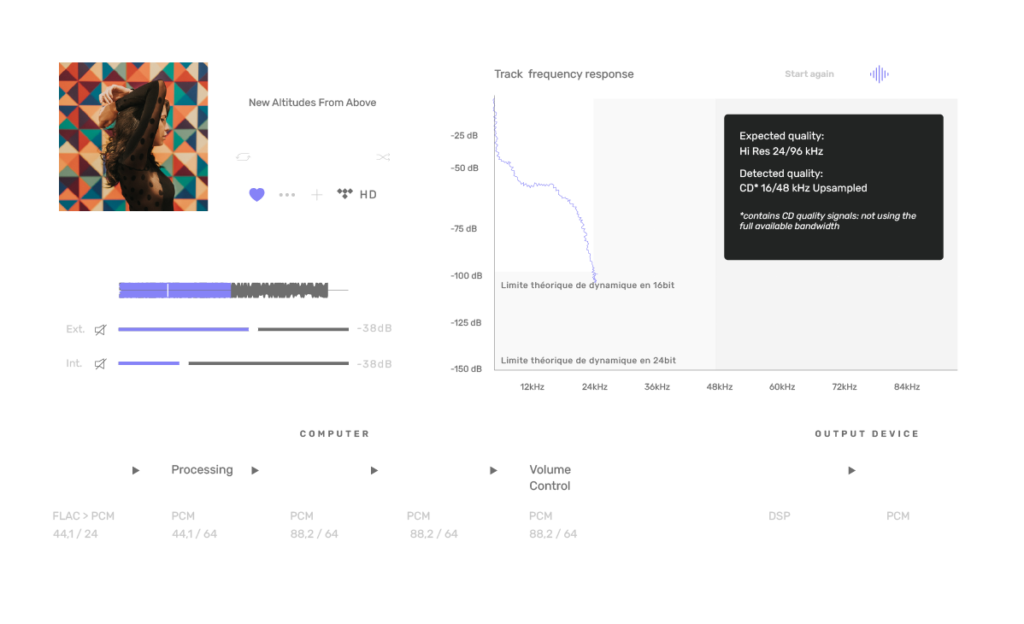1024x624 pixels.
Task: Click the shuffle icon
Action: click(383, 157)
